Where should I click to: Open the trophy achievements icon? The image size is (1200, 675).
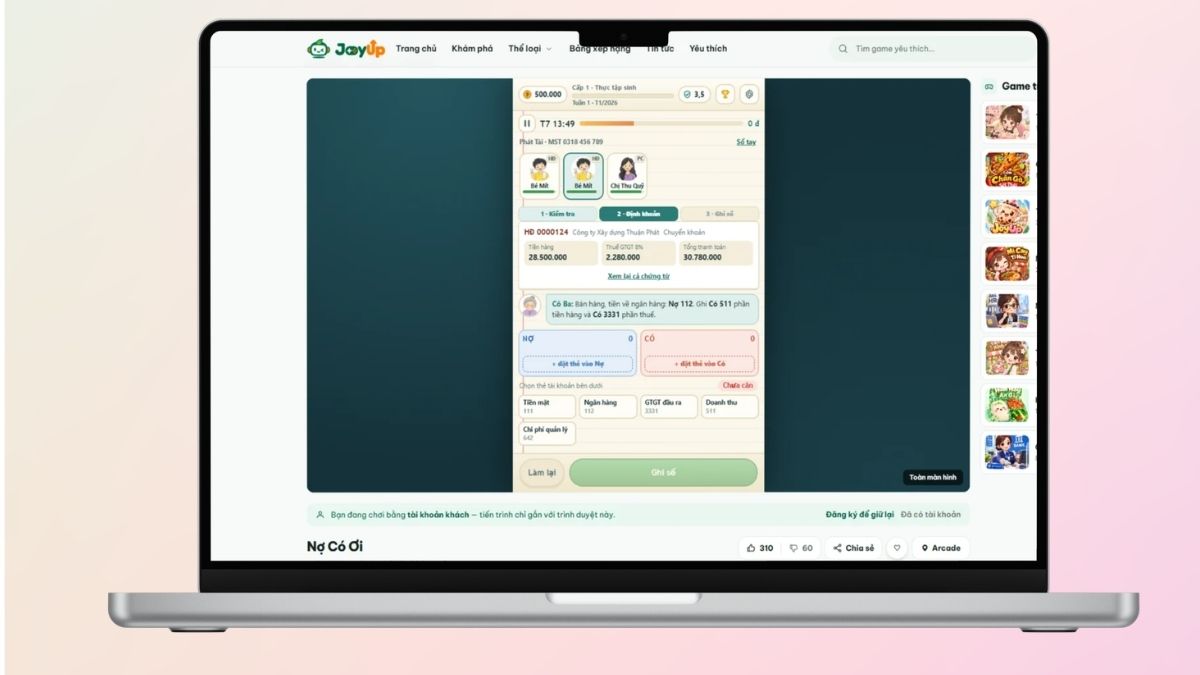(725, 94)
